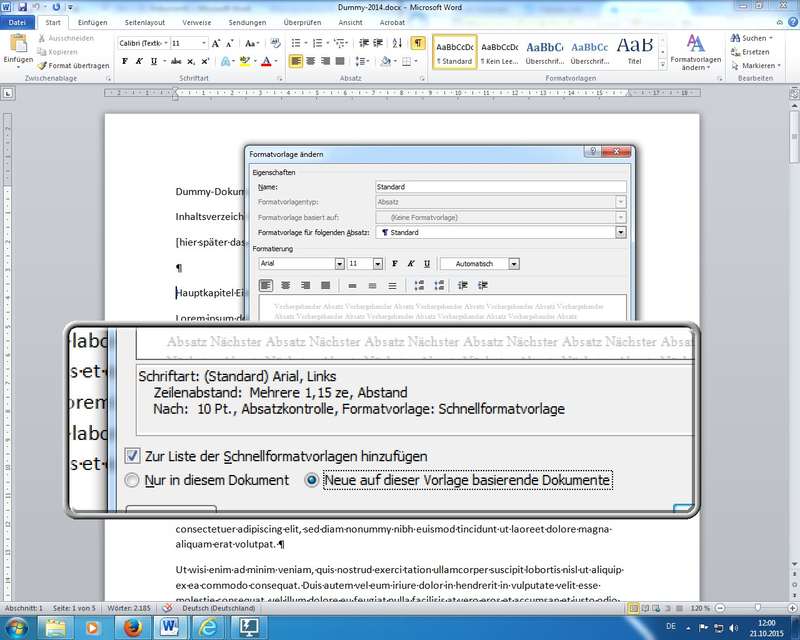Click the Windows Start button

17,627
